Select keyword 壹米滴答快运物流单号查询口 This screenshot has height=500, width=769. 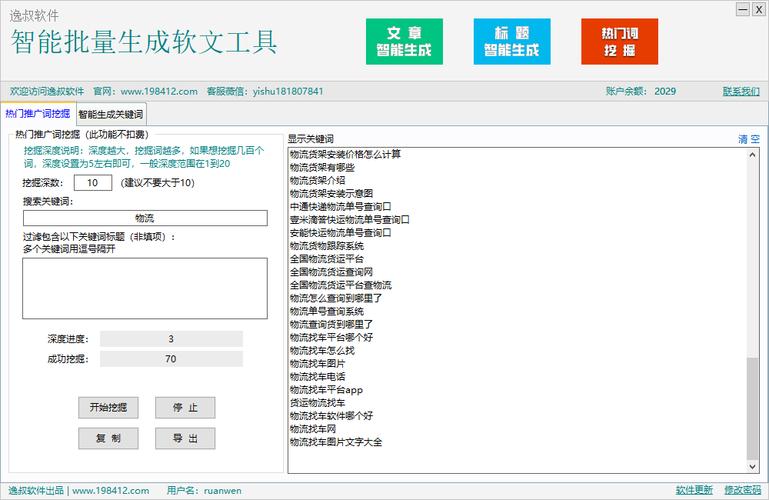349,220
